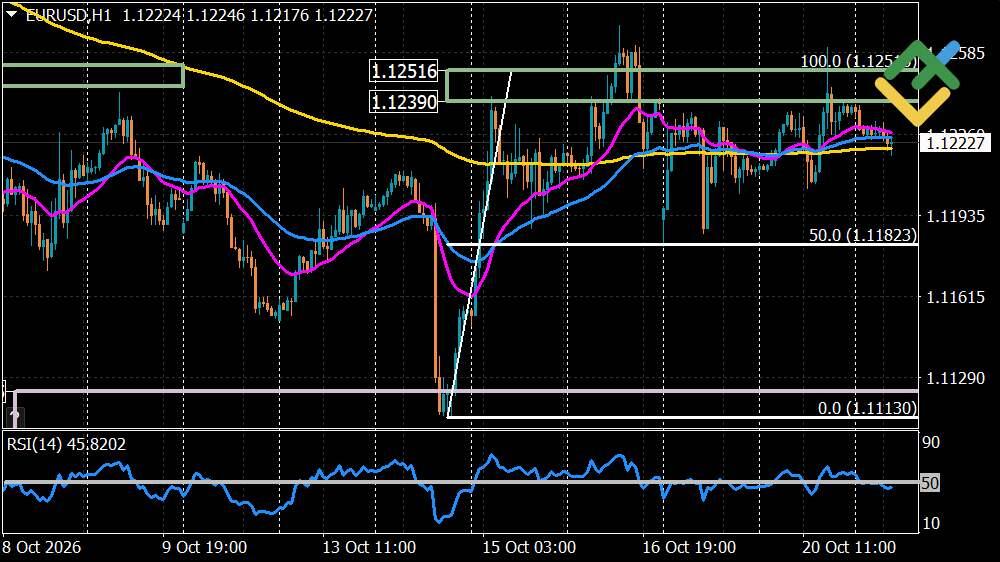Select the 1.12516 price label box

pyautogui.click(x=404, y=71)
